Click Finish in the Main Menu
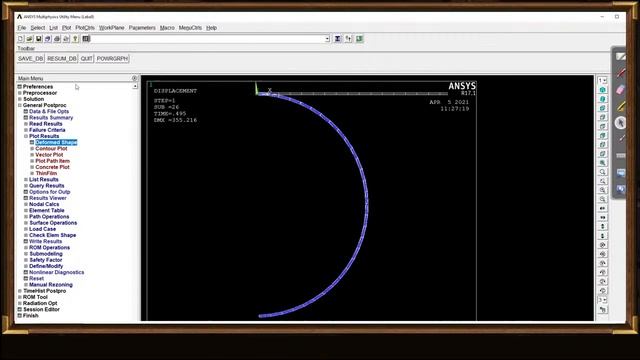 (31, 316)
